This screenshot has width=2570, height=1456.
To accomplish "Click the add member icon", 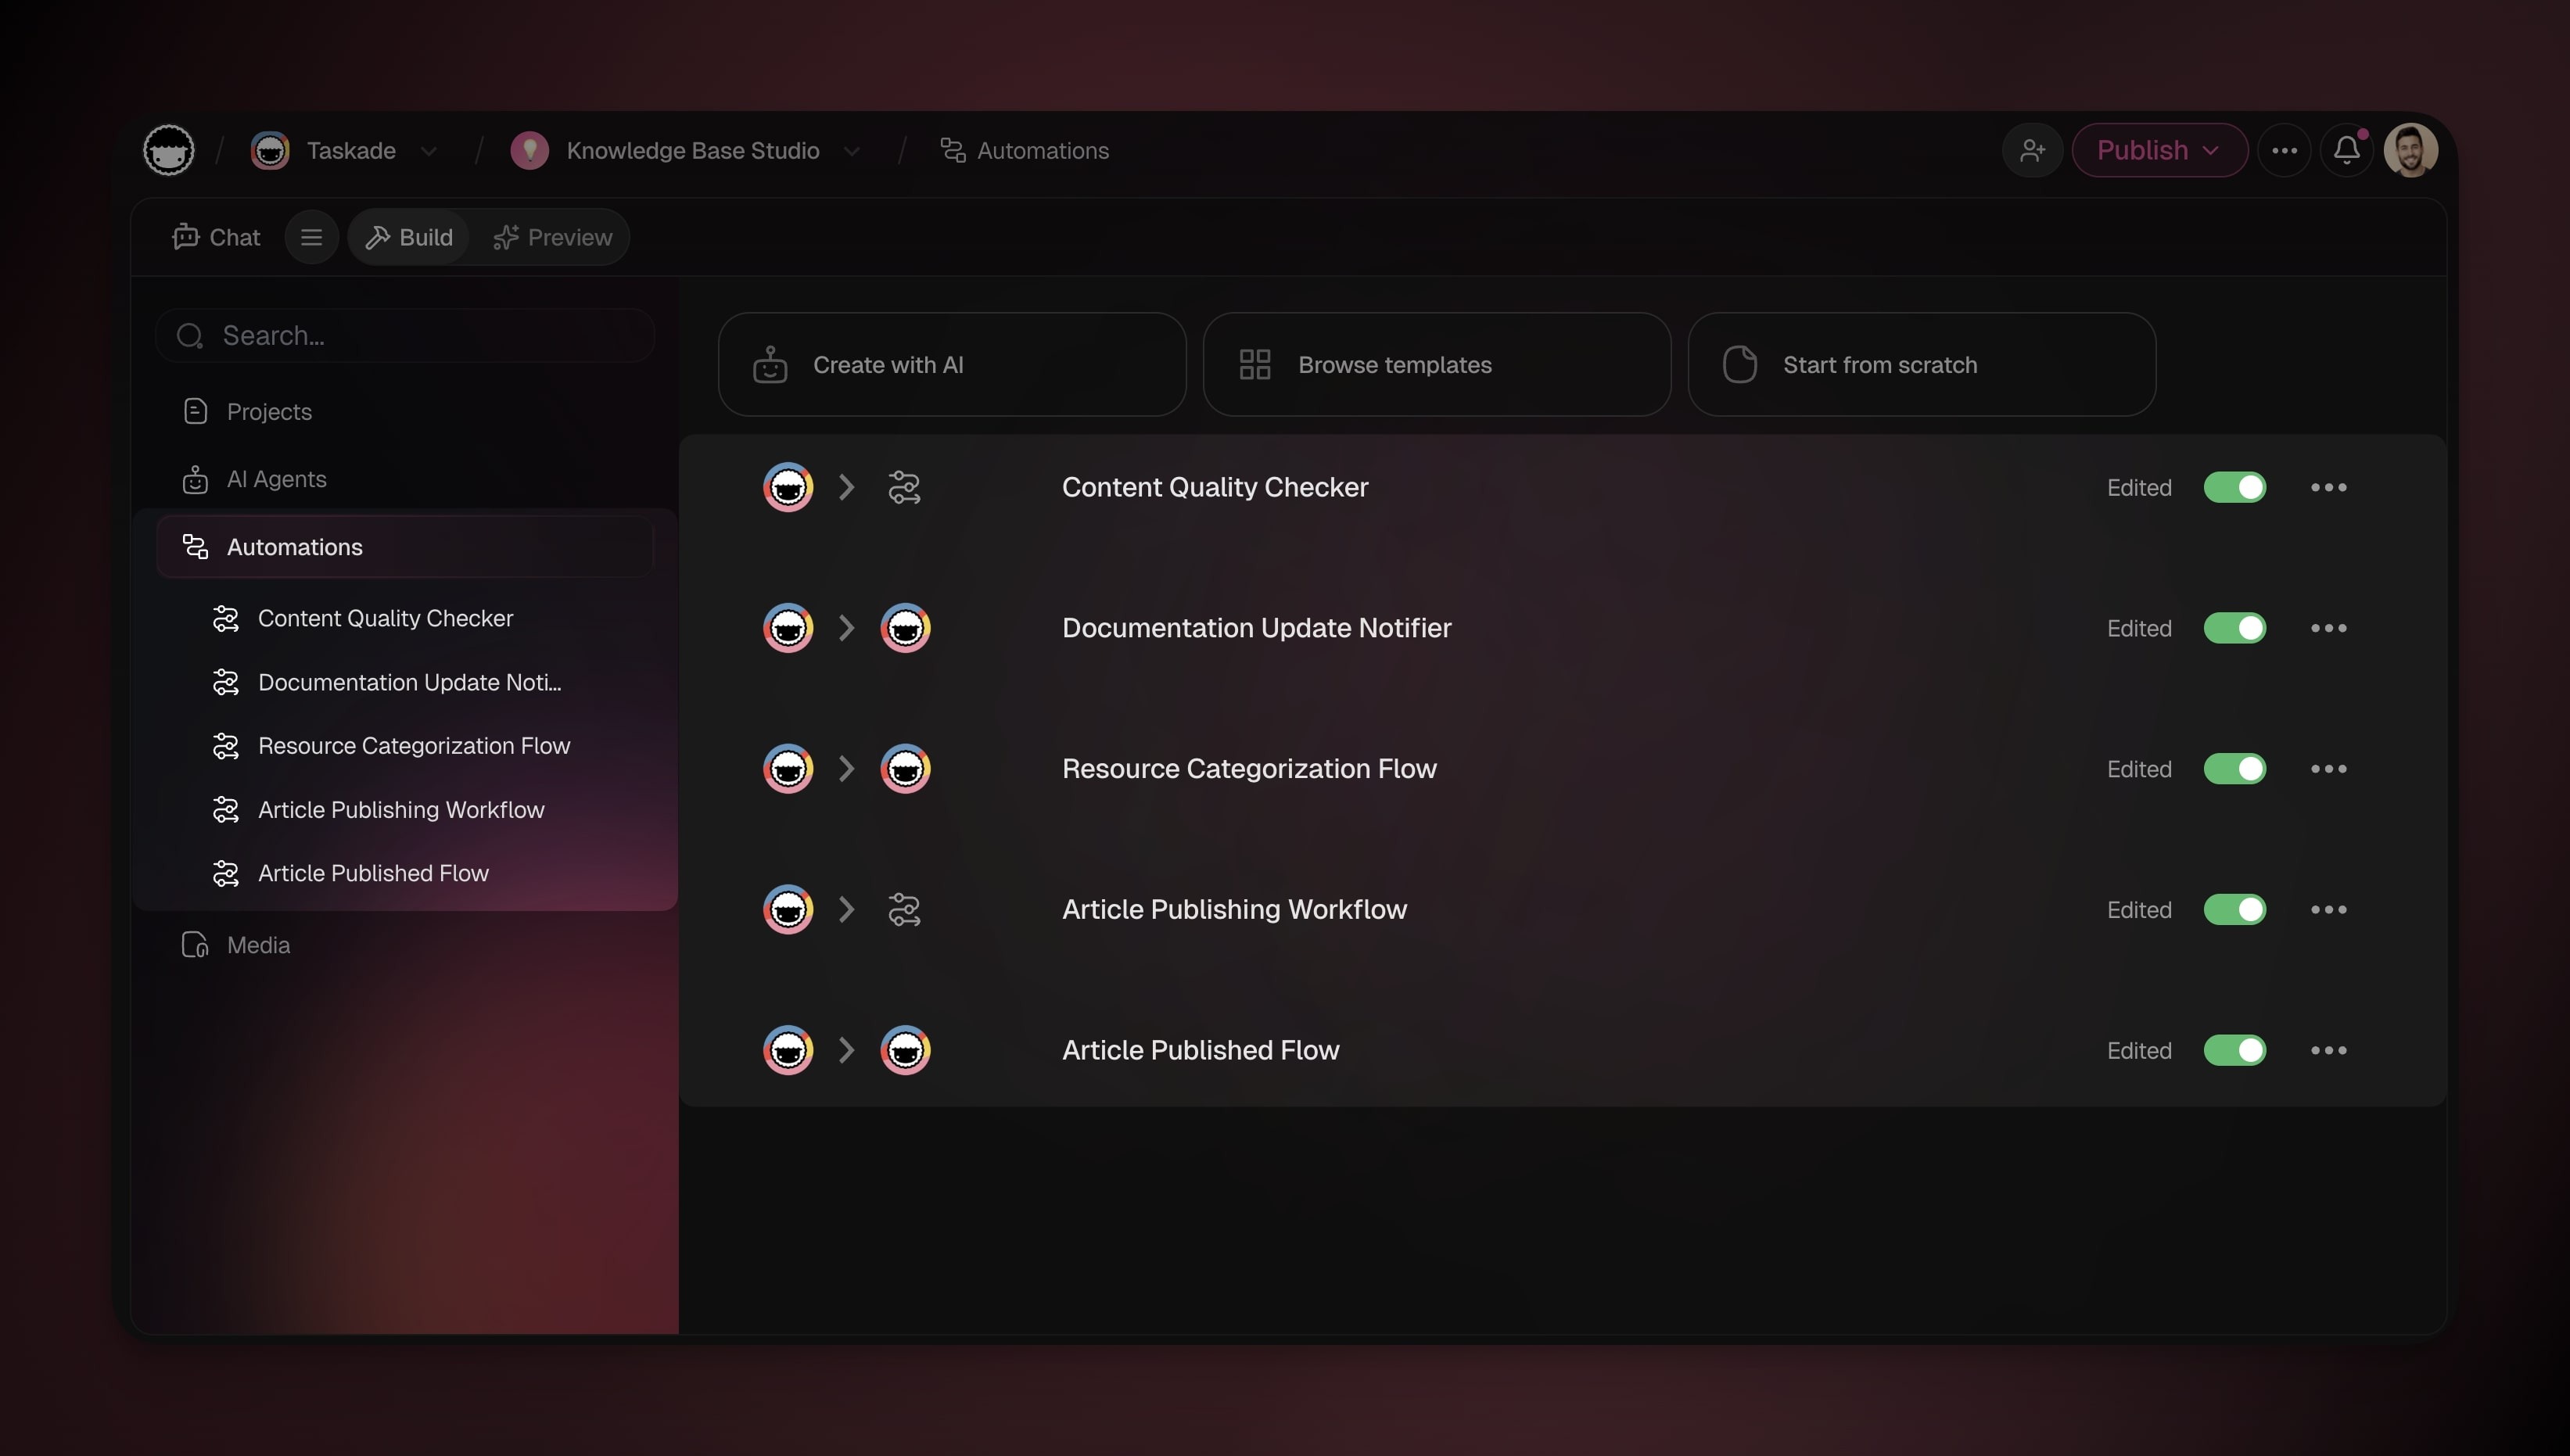I will (2031, 151).
